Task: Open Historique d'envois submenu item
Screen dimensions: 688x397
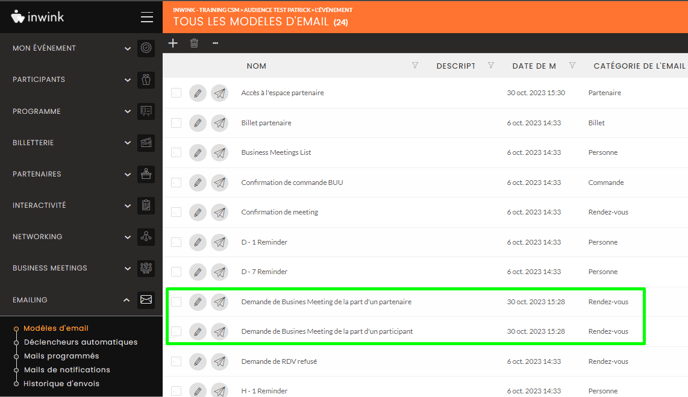Action: (61, 383)
